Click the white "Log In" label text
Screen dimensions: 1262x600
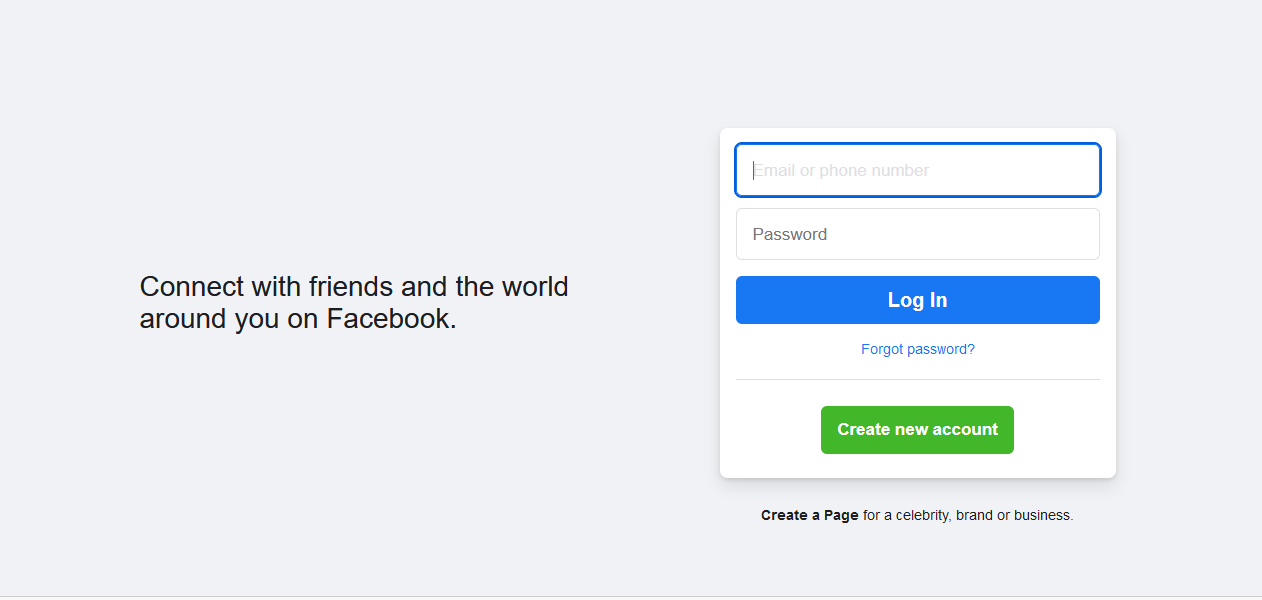coord(917,300)
